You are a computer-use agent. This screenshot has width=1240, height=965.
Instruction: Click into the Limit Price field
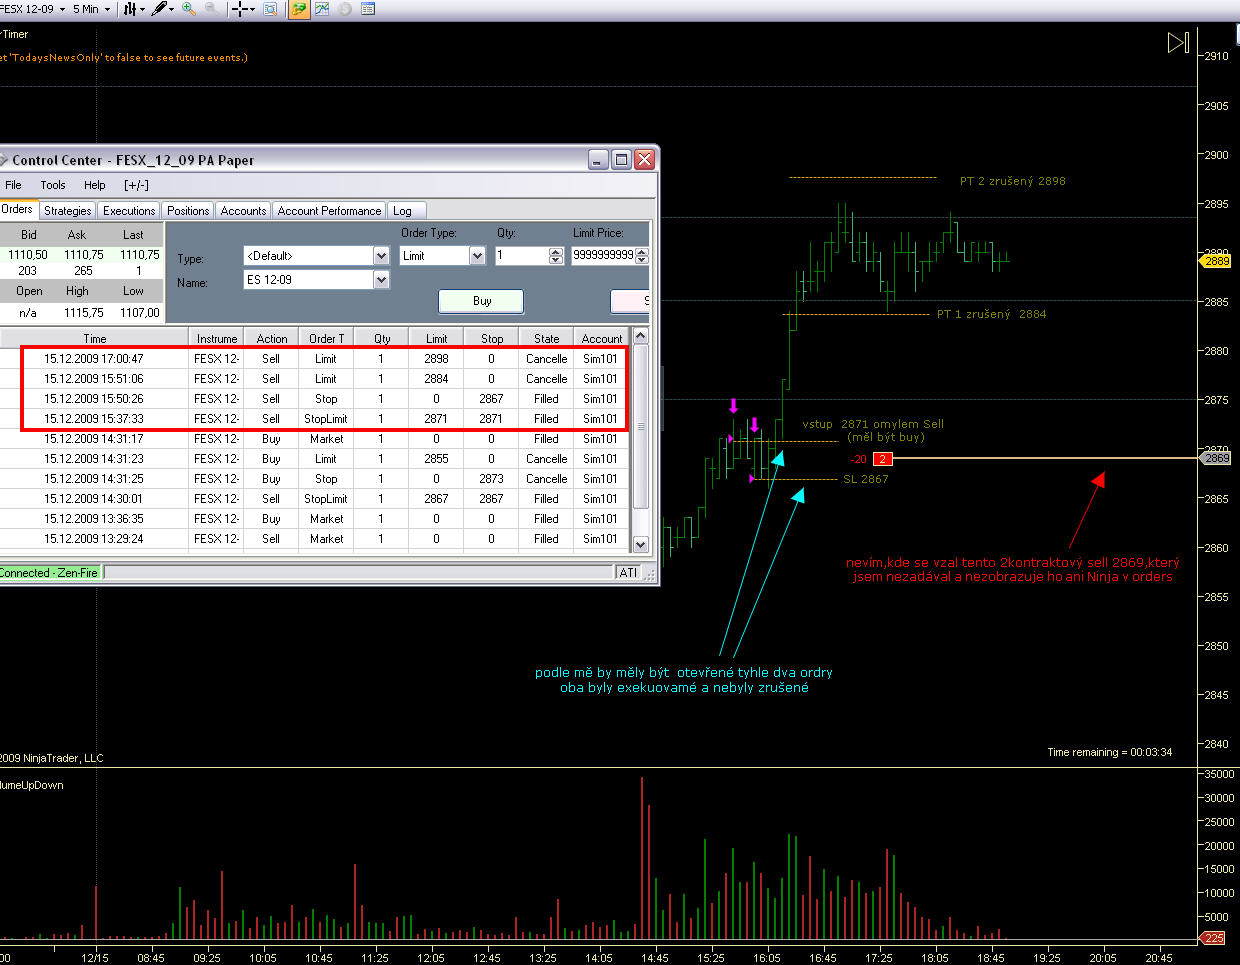click(603, 256)
